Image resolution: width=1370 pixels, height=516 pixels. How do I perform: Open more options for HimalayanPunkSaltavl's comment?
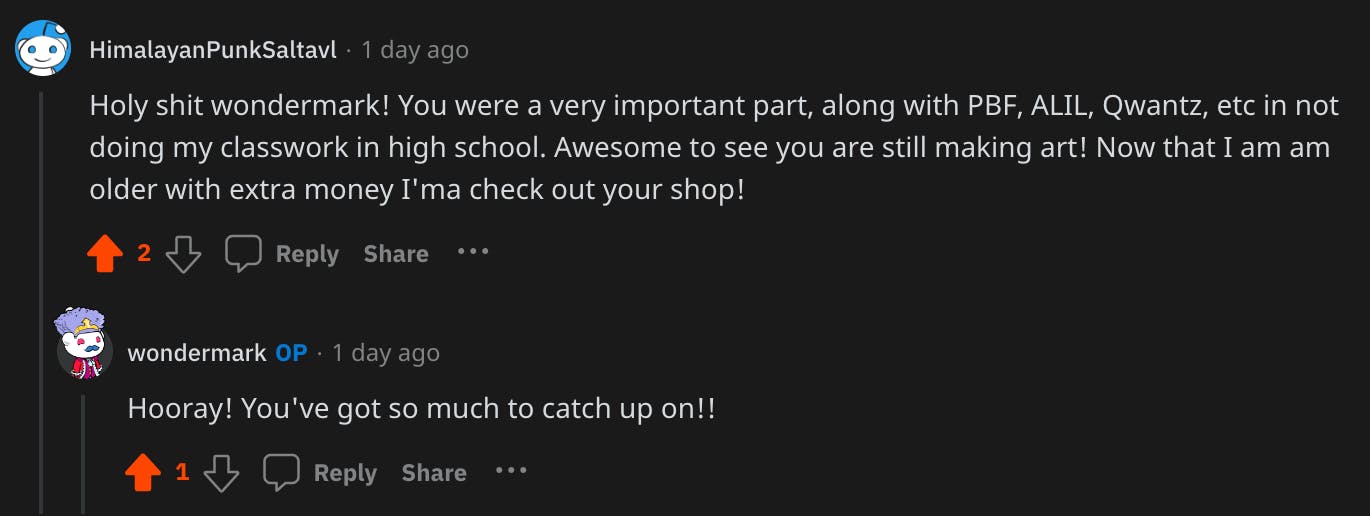473,252
